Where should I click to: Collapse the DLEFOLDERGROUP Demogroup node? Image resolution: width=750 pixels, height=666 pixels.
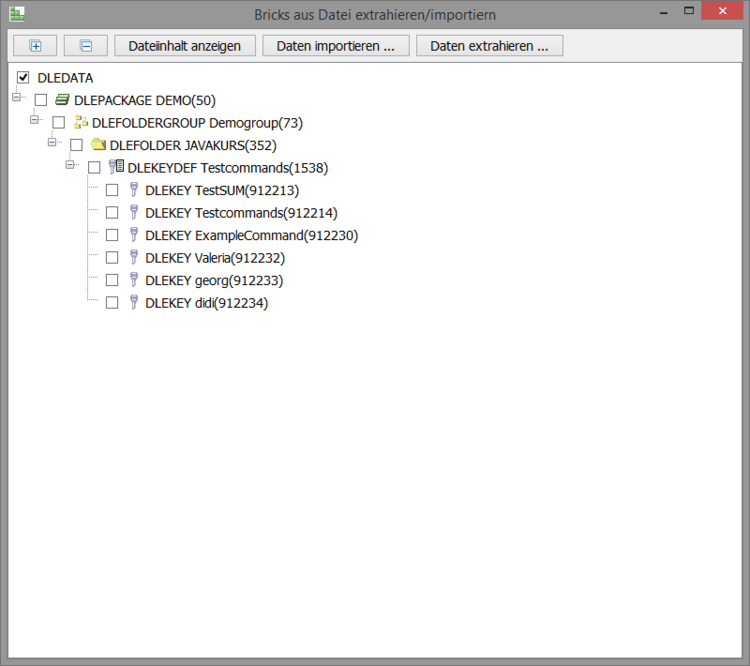coord(34,119)
